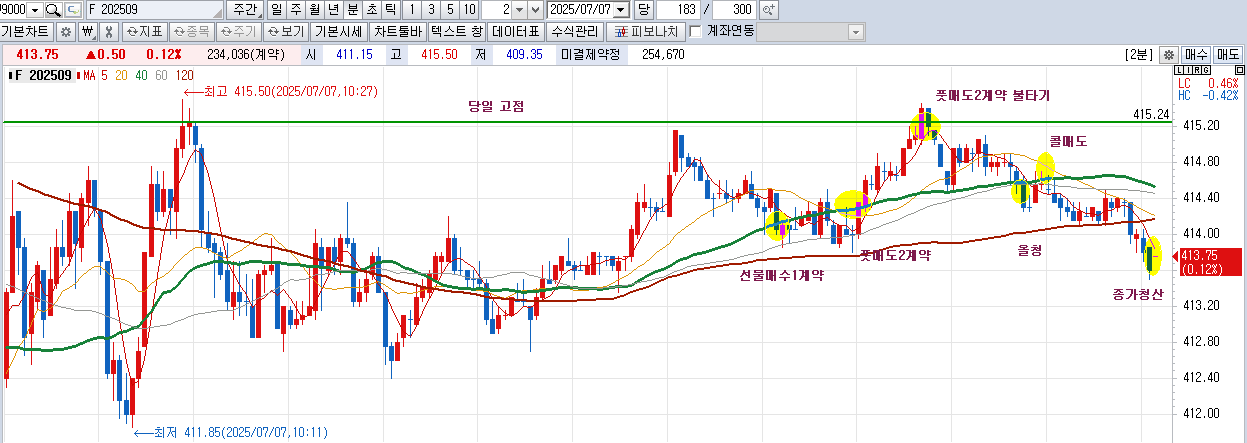Screen dimensions: 1247x443
Task: Click the 콜매도 annotation
Action: (1068, 141)
